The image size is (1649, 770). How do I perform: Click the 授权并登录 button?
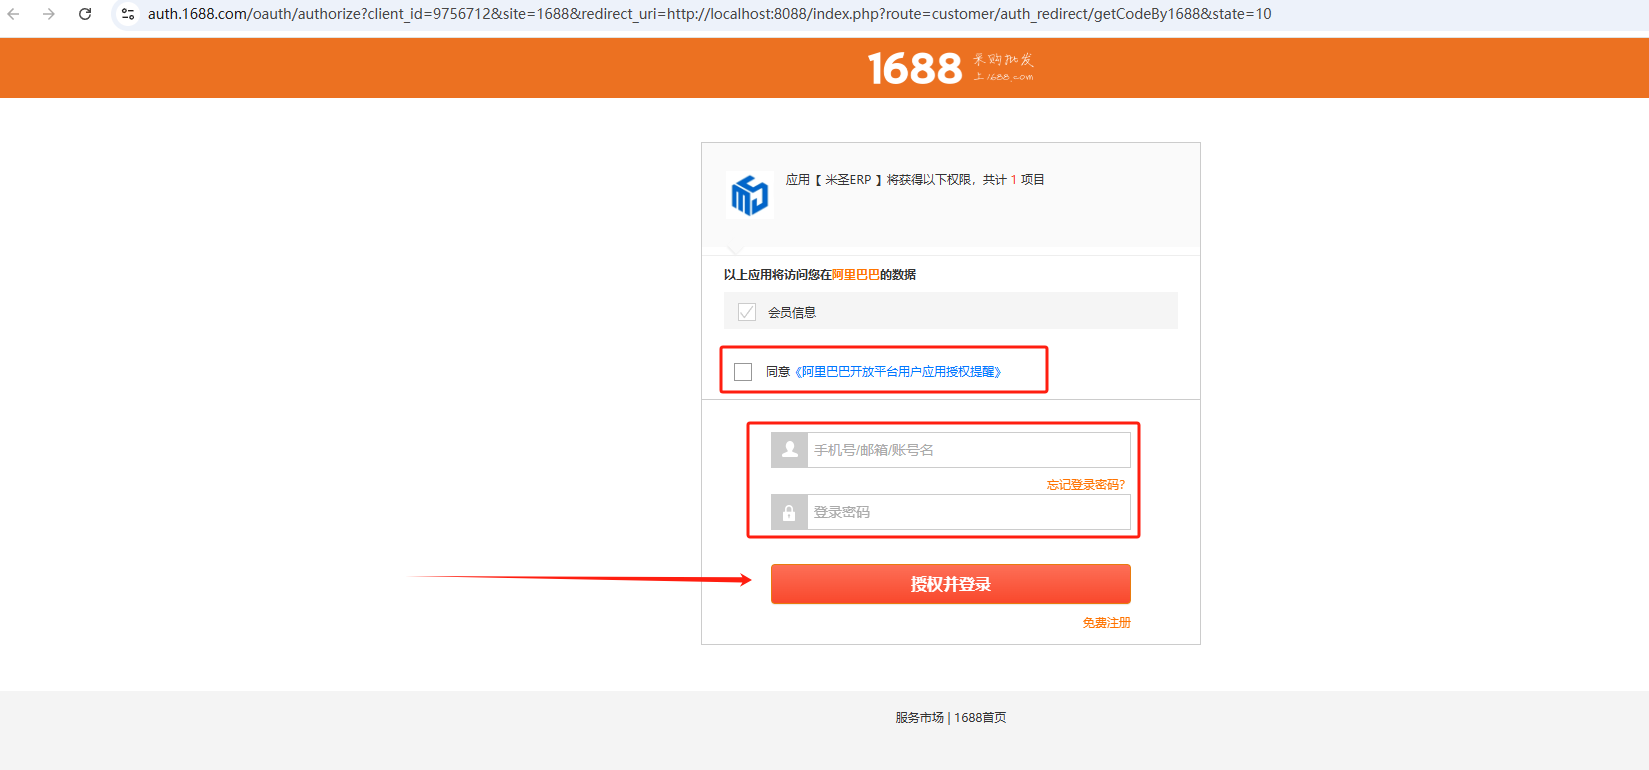click(x=951, y=584)
